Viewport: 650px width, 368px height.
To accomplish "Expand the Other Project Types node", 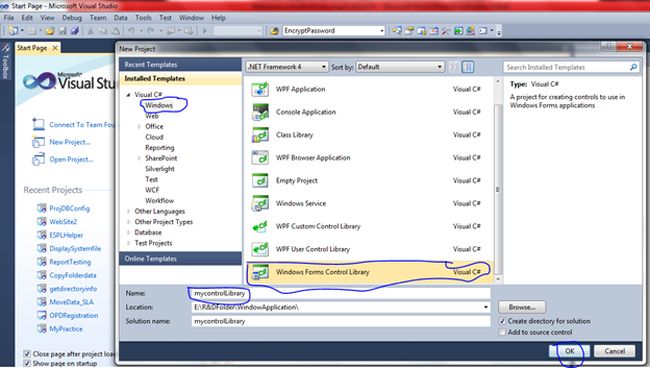I will pos(128,222).
